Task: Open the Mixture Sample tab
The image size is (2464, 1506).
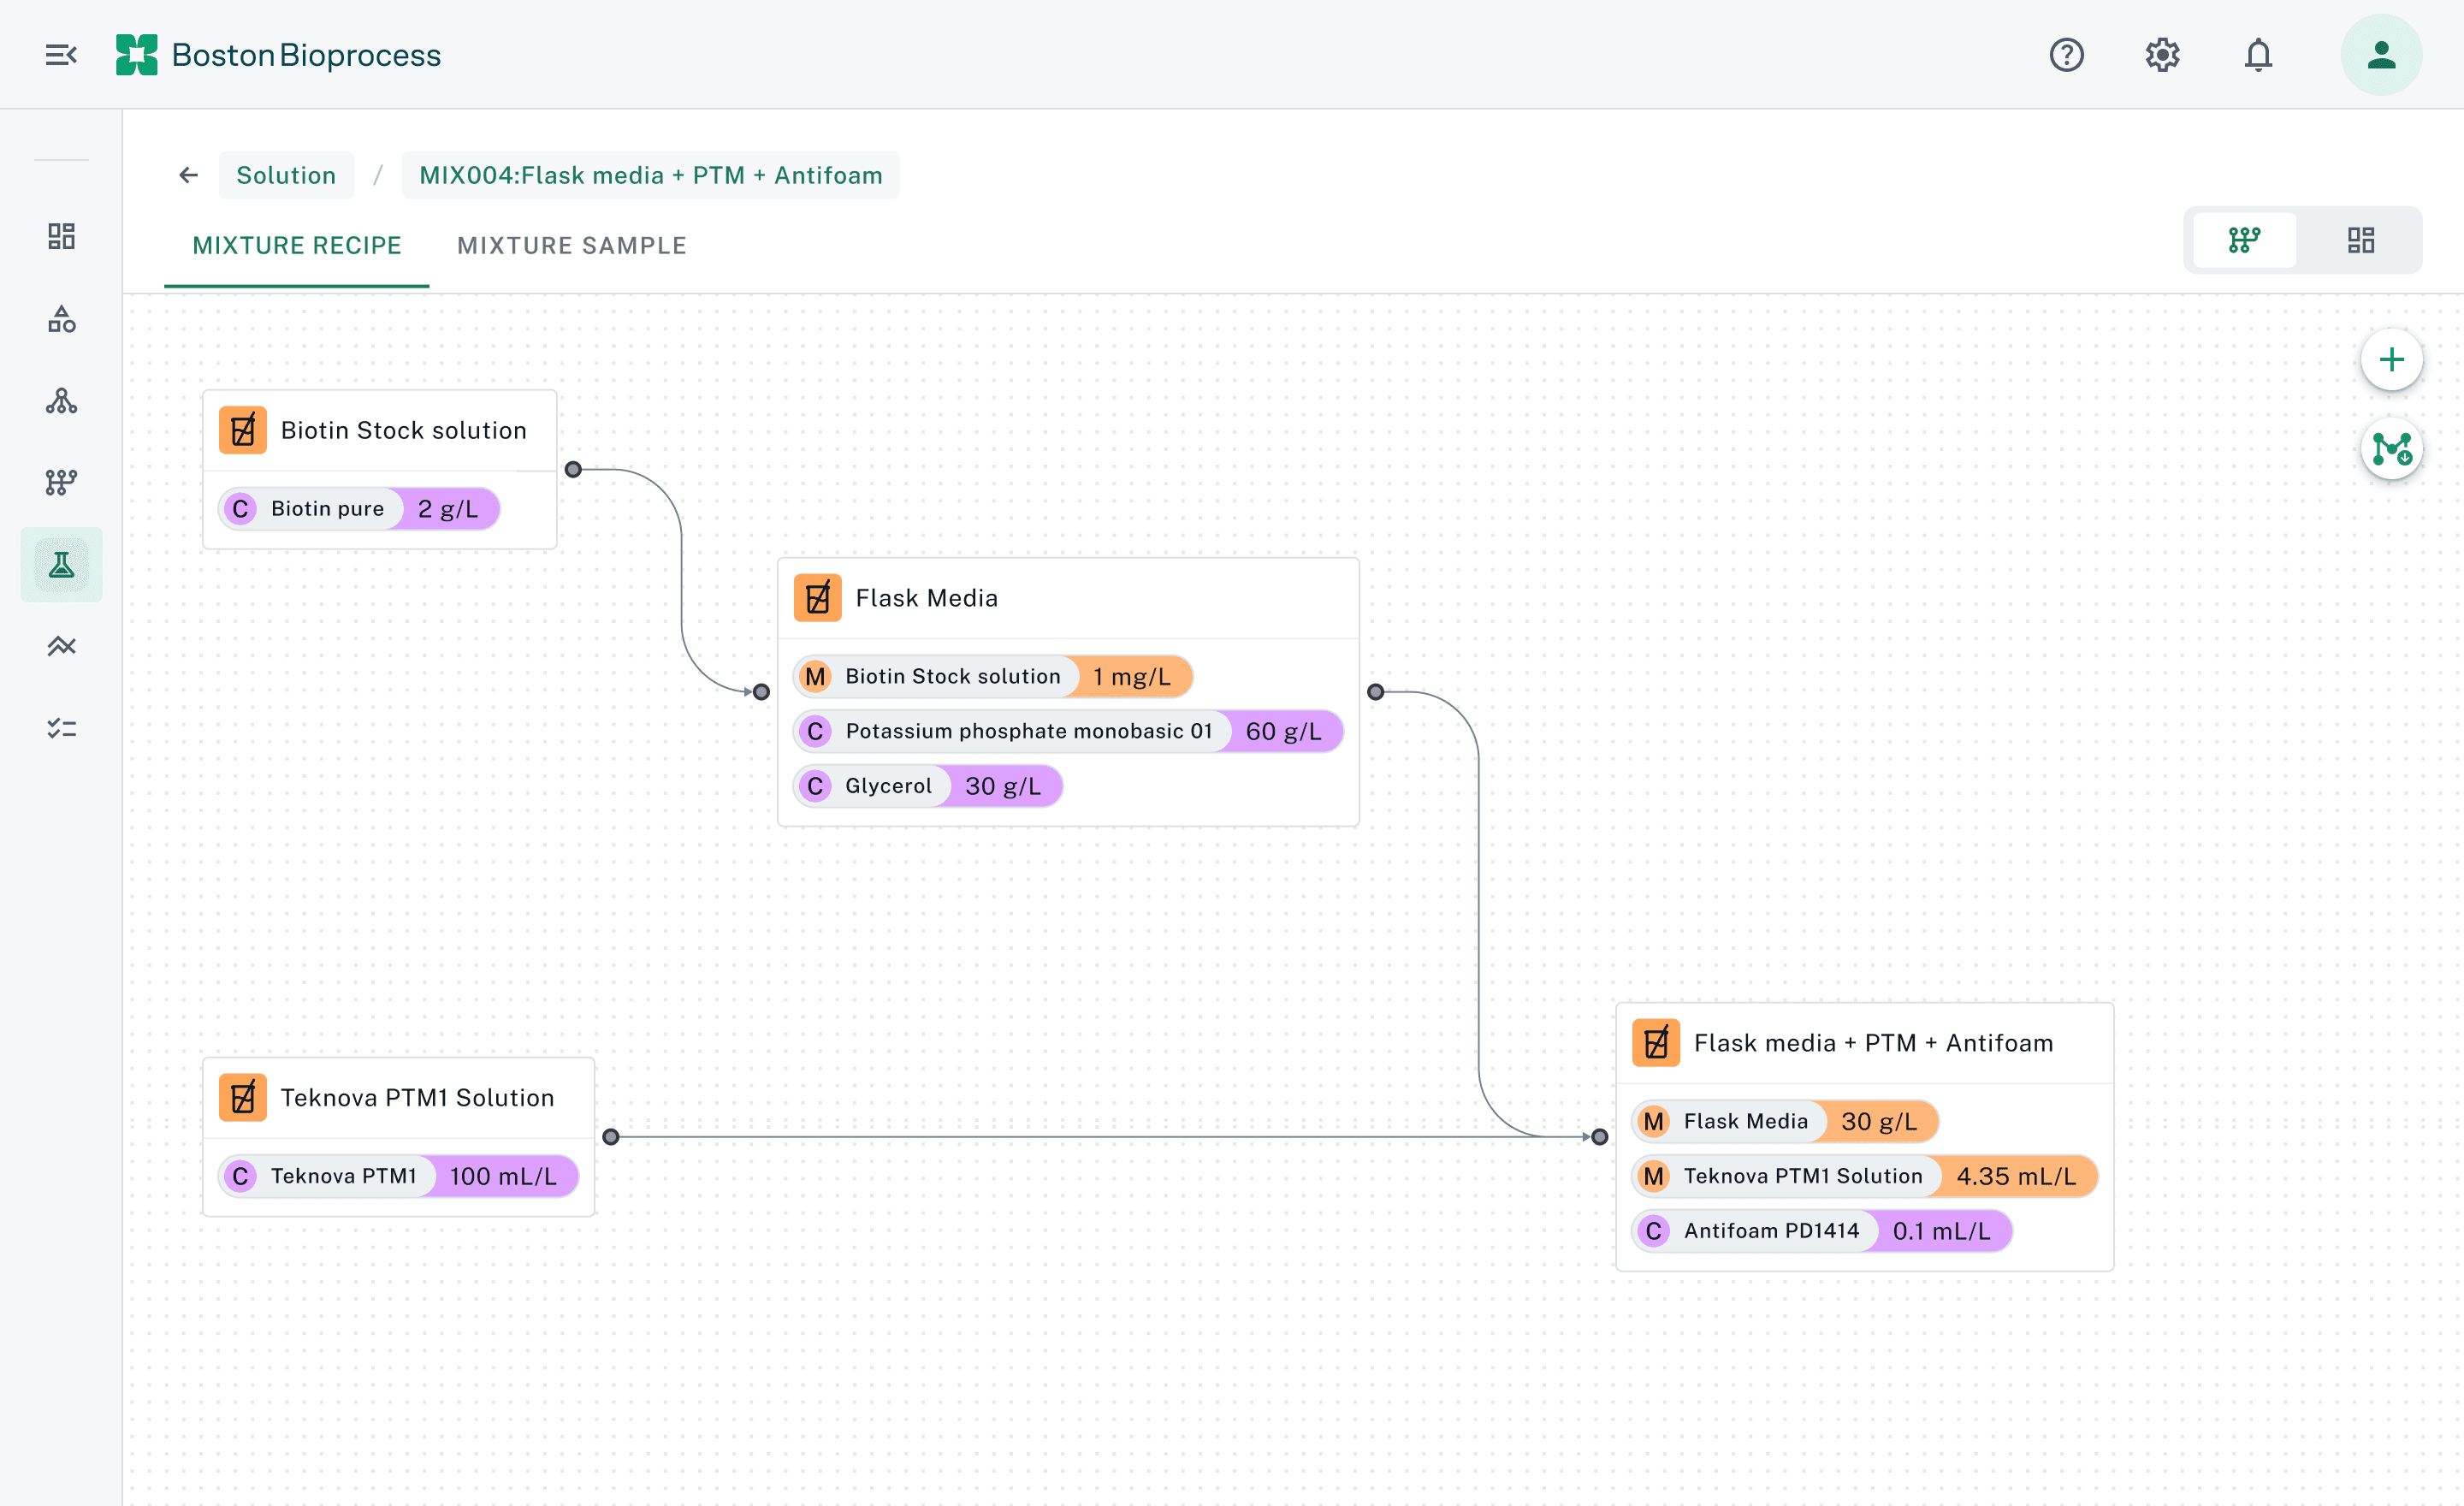Action: tap(571, 246)
